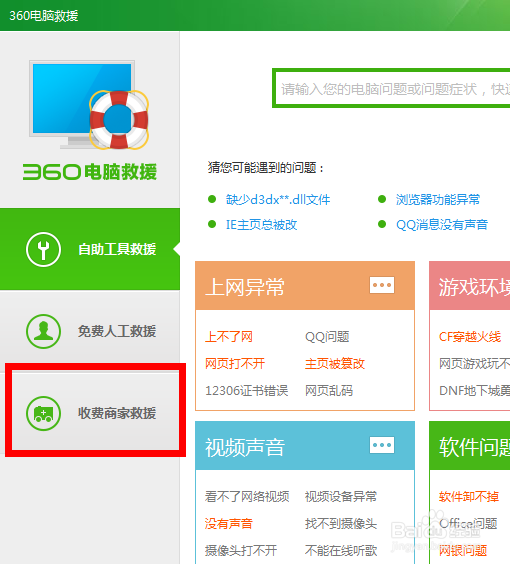
Task: Click the 网银问题 problem link
Action: 463,550
